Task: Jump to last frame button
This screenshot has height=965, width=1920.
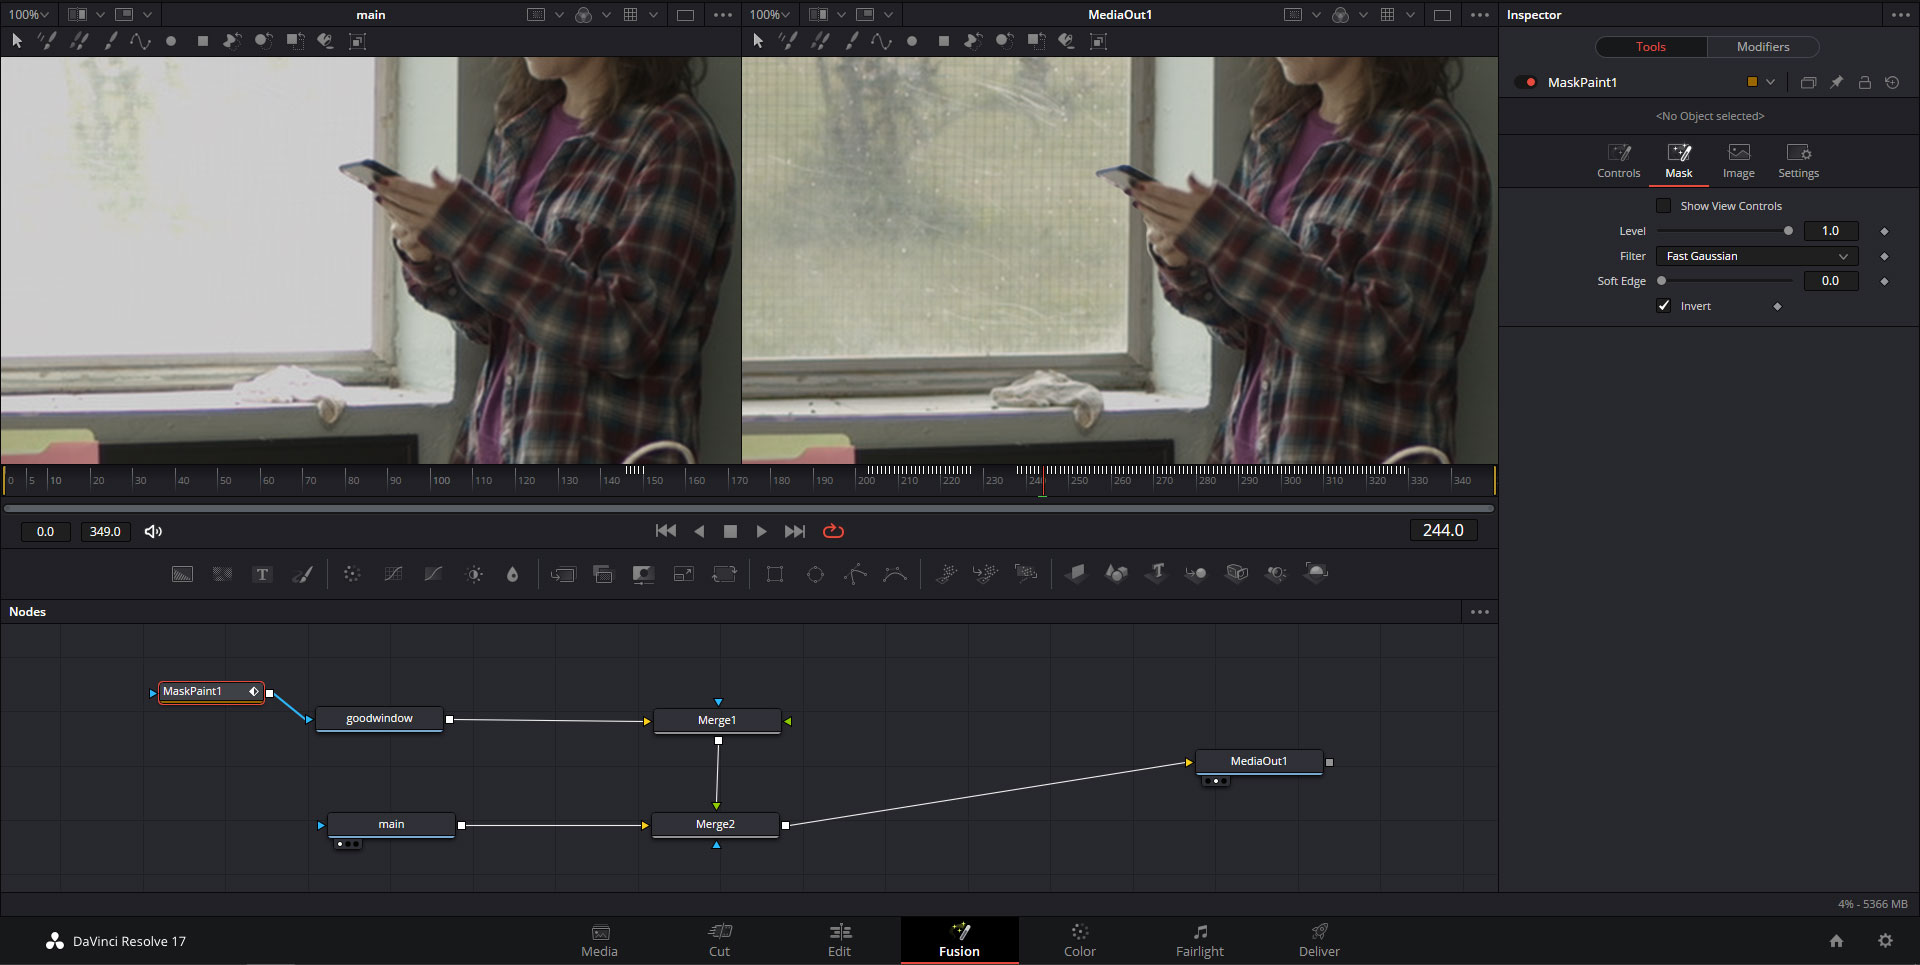Action: pos(795,531)
